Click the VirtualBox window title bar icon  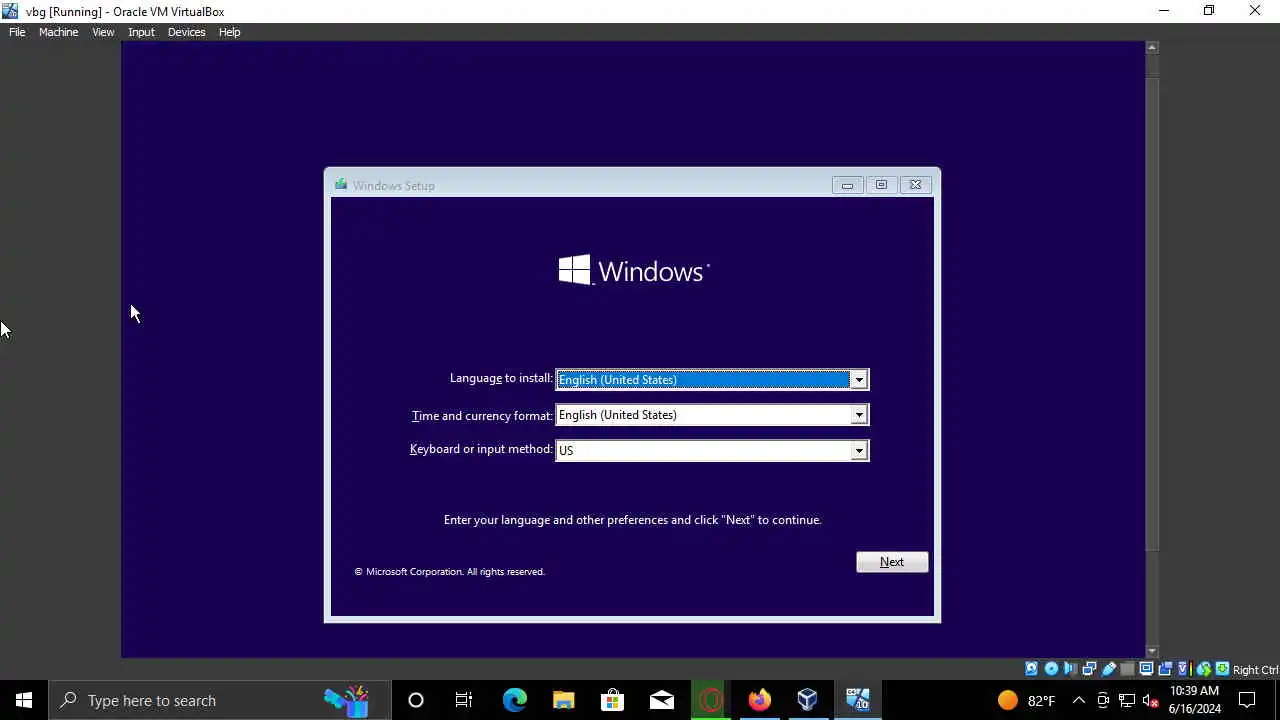click(10, 11)
